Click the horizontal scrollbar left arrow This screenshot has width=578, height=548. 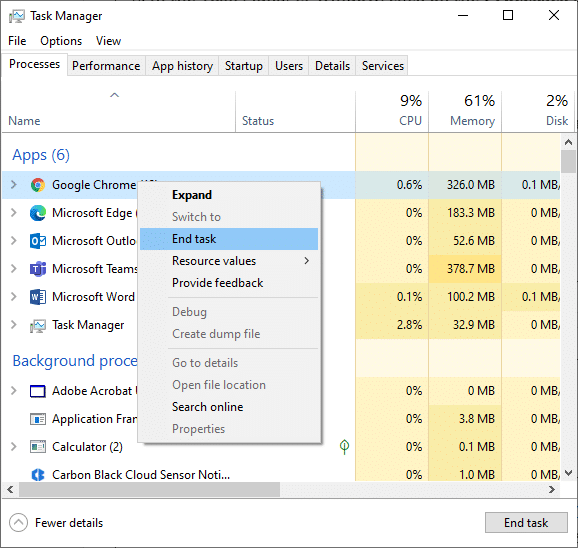click(x=10, y=490)
